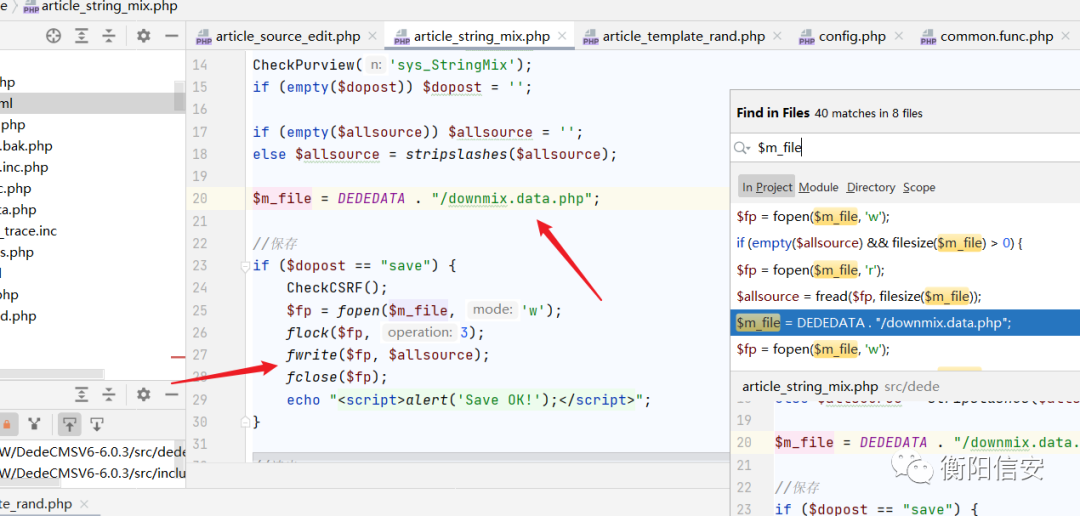
Task: Hide the bottom tool window via minus icon
Action: pyautogui.click(x=172, y=395)
